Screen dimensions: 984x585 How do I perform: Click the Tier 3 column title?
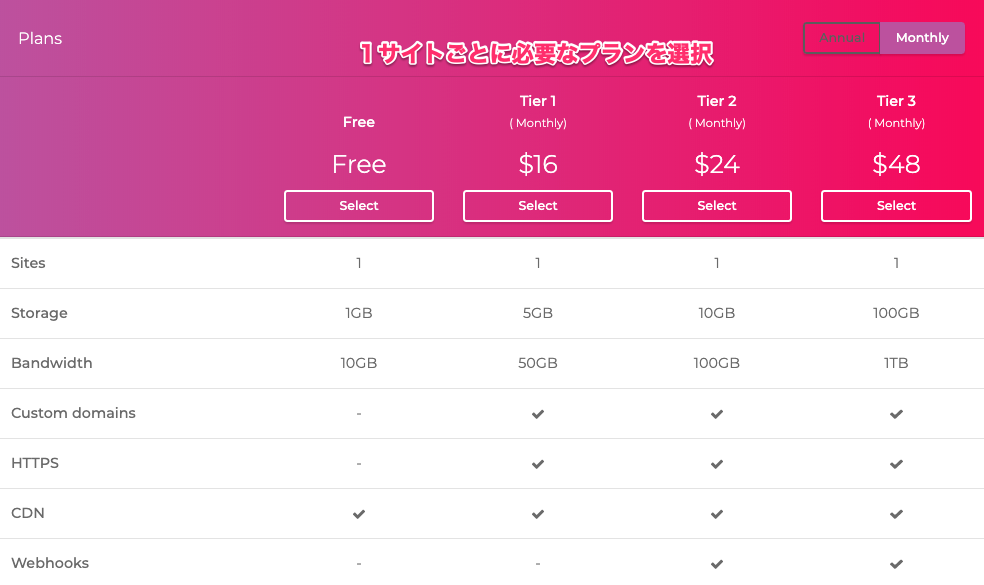point(896,101)
